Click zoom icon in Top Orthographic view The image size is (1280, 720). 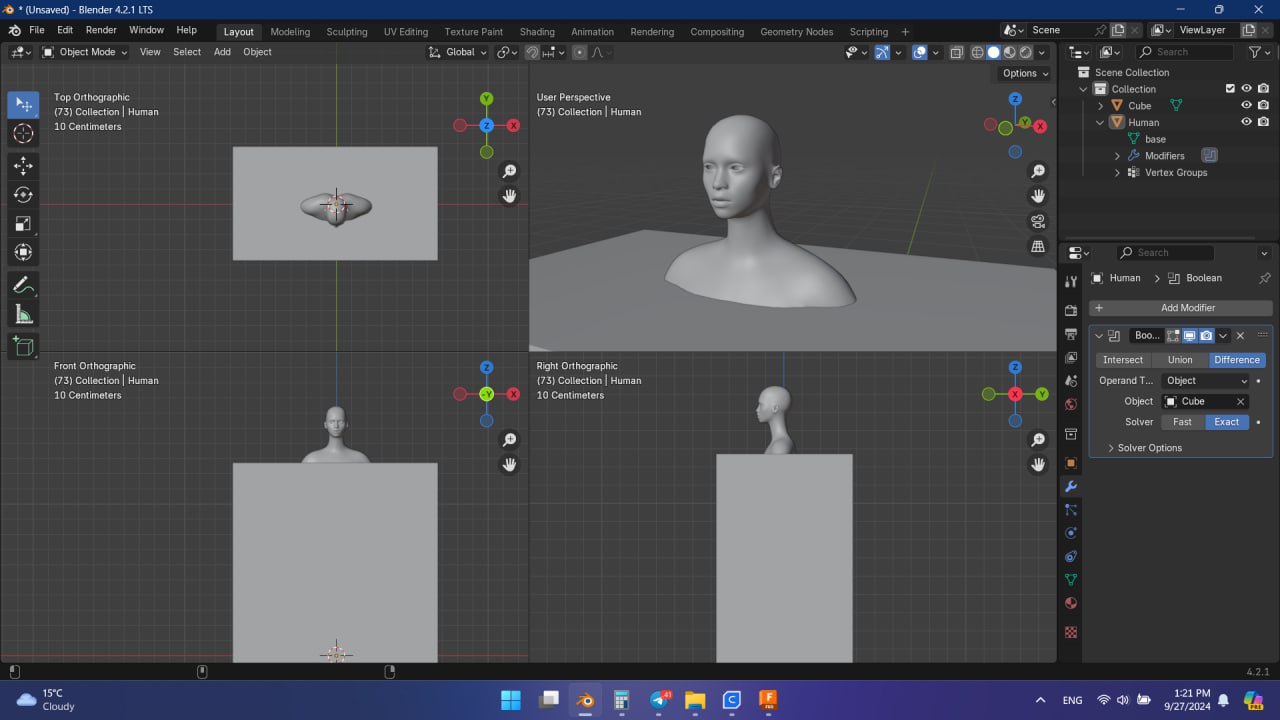(x=509, y=171)
